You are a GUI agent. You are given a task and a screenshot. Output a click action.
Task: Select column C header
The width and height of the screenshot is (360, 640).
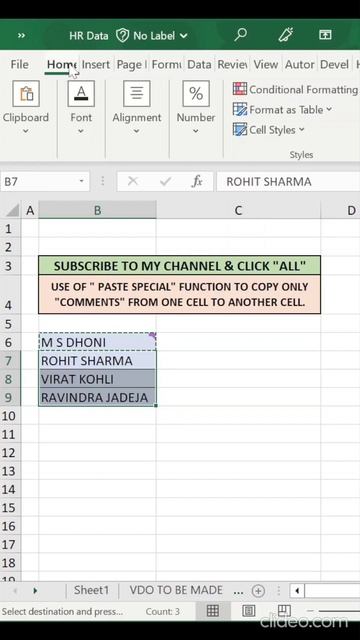click(x=238, y=210)
